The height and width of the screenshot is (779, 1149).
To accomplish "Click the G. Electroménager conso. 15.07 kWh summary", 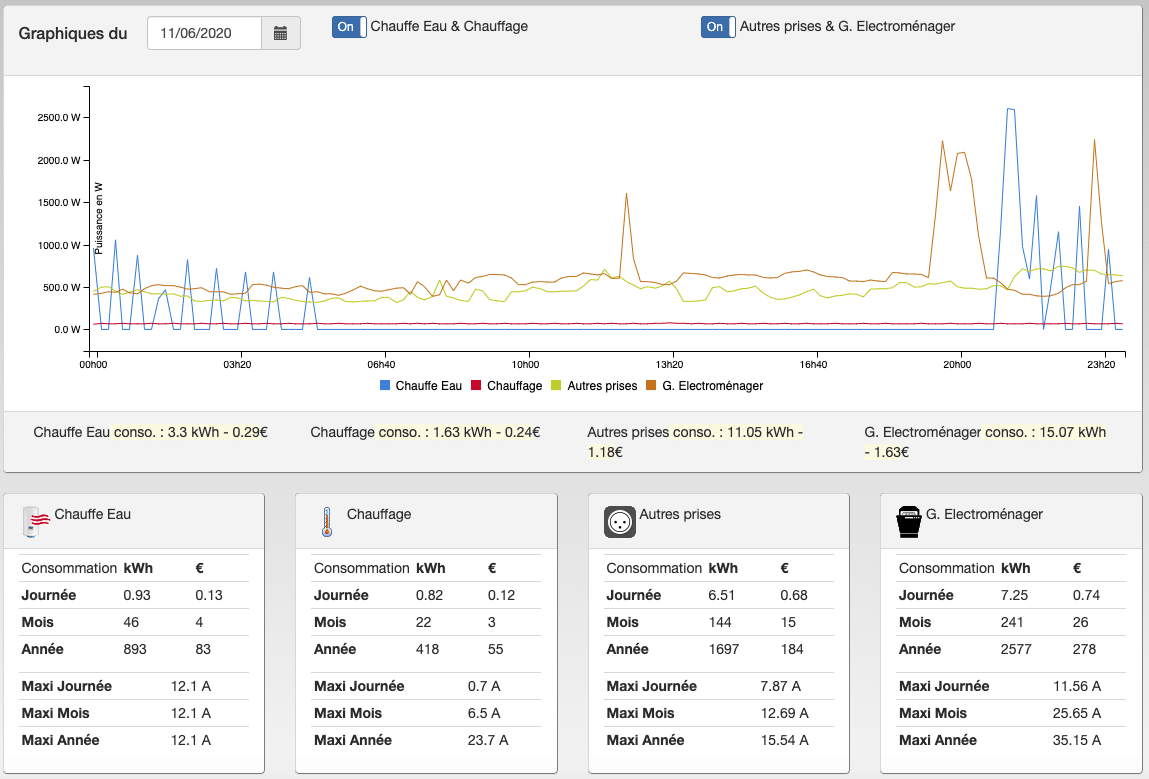I will [986, 442].
